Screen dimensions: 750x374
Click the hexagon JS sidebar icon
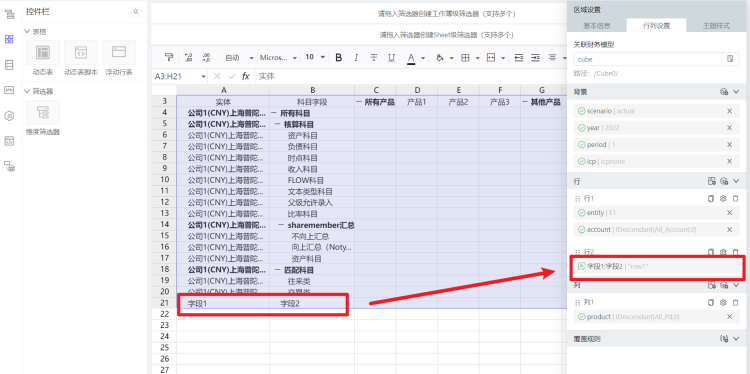(9, 115)
